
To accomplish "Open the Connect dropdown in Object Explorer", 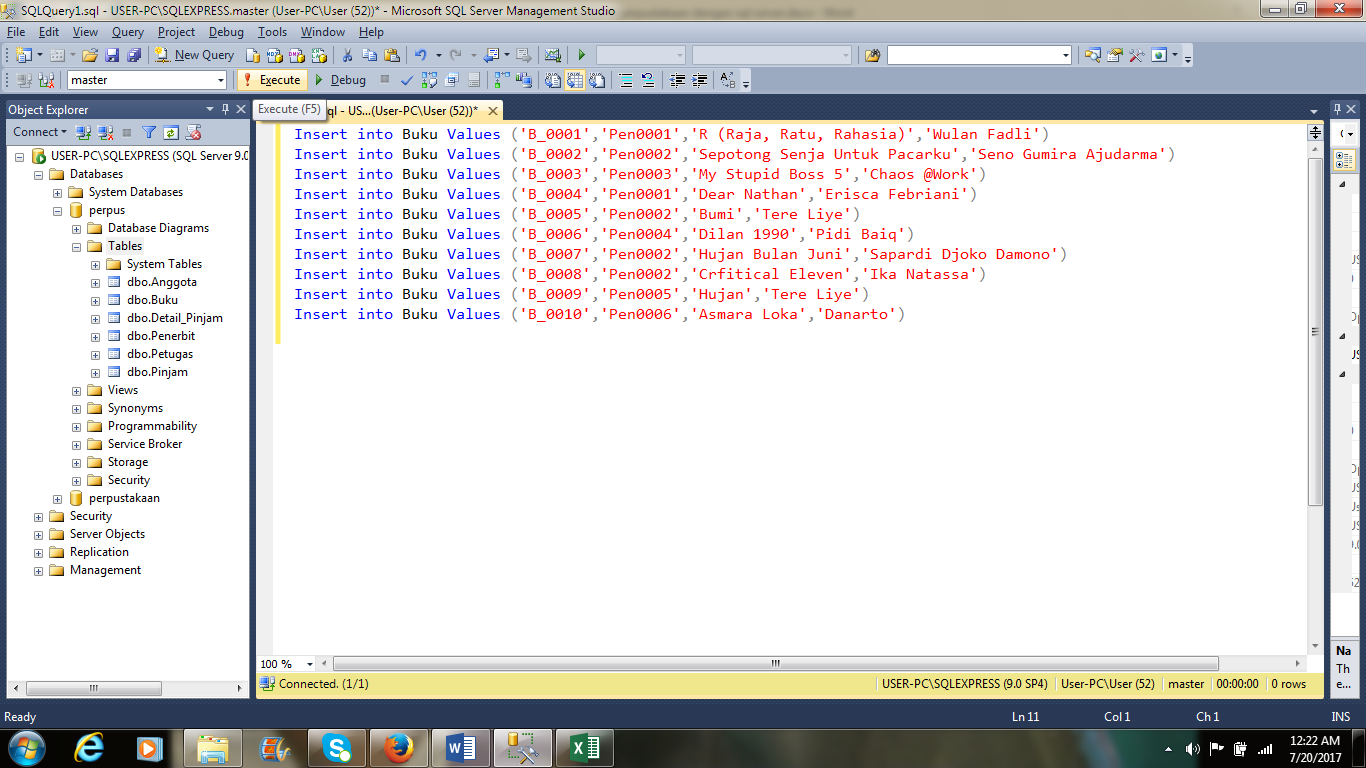I will (x=40, y=131).
